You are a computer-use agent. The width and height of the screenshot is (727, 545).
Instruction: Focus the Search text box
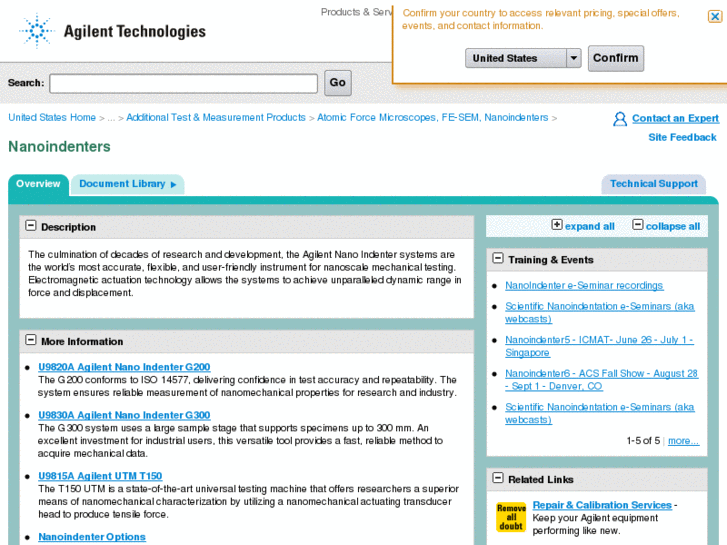(184, 83)
